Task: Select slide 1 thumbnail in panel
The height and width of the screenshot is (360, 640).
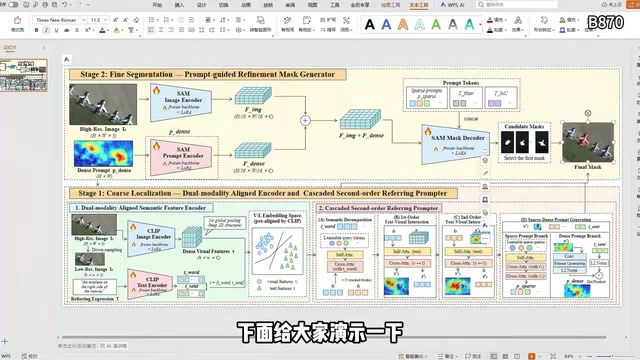Action: click(24, 75)
